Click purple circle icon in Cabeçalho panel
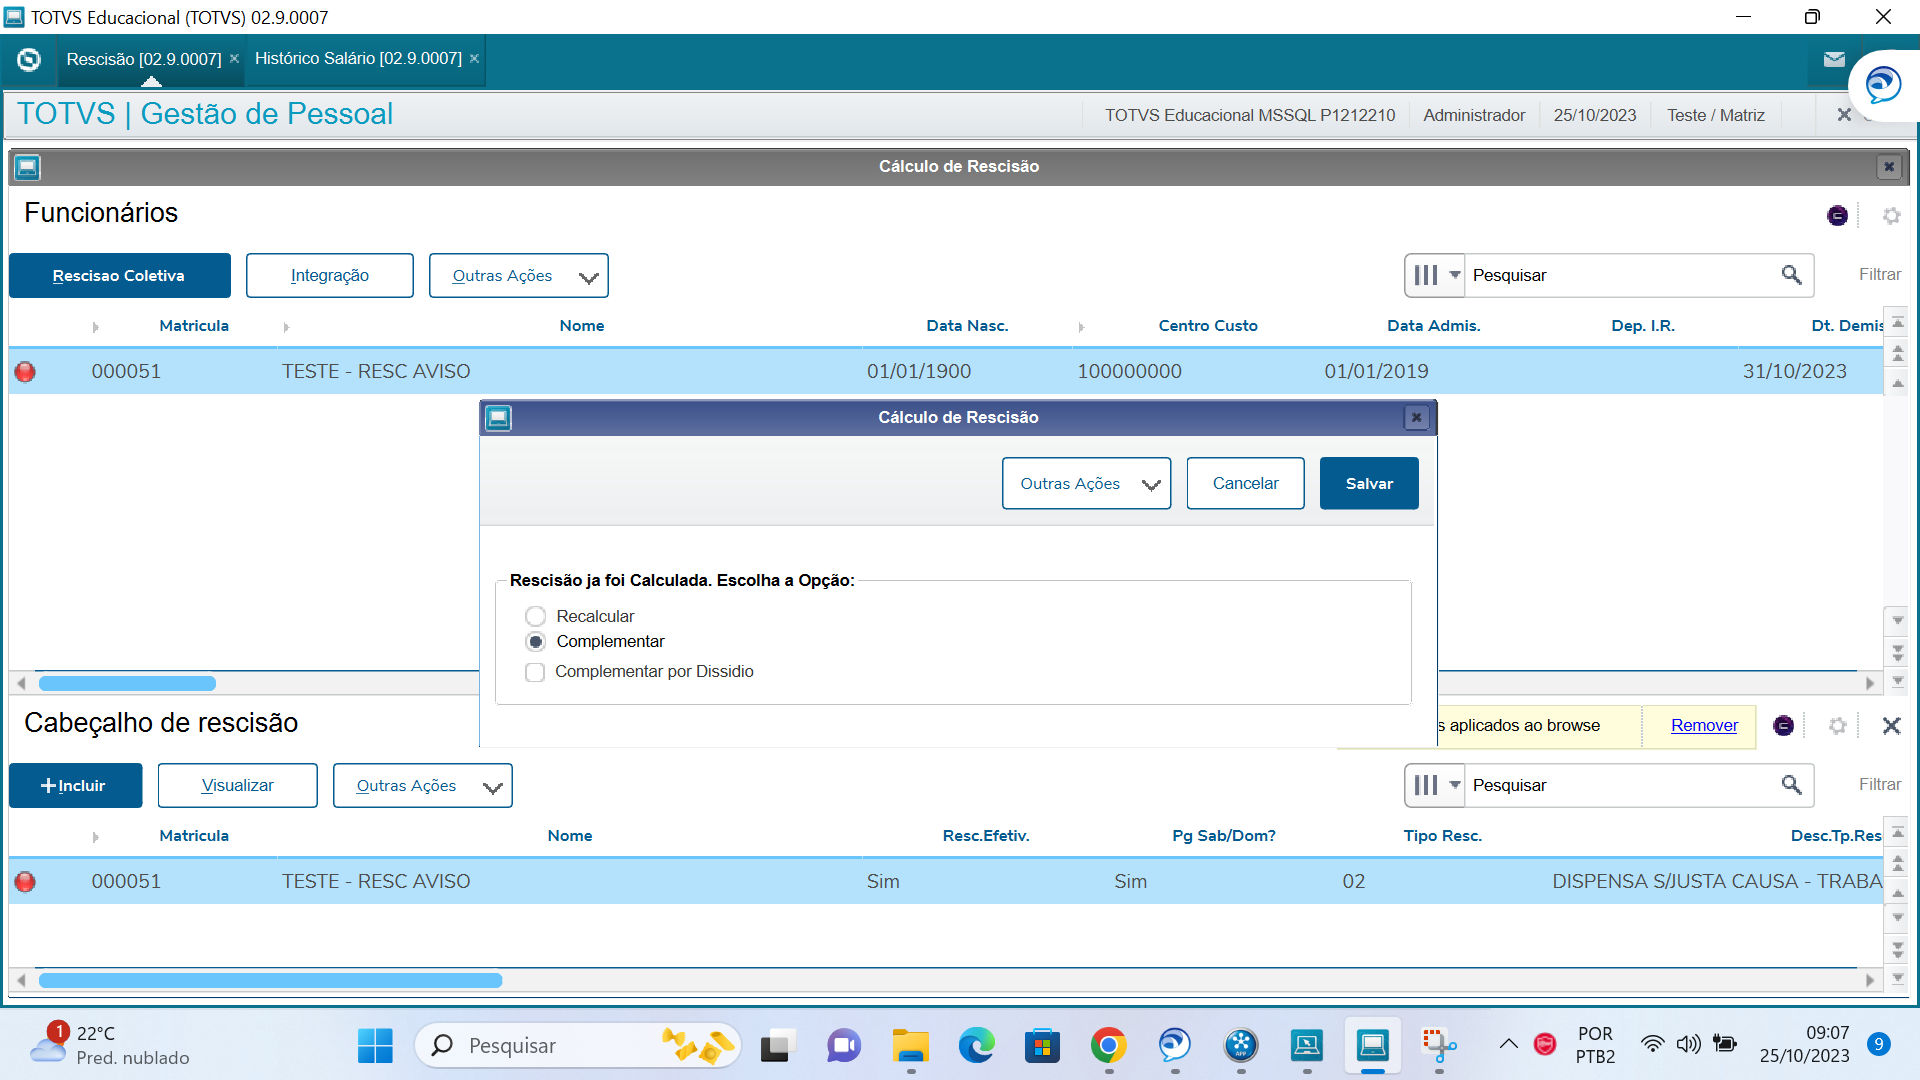Viewport: 1920px width, 1080px height. 1783,726
